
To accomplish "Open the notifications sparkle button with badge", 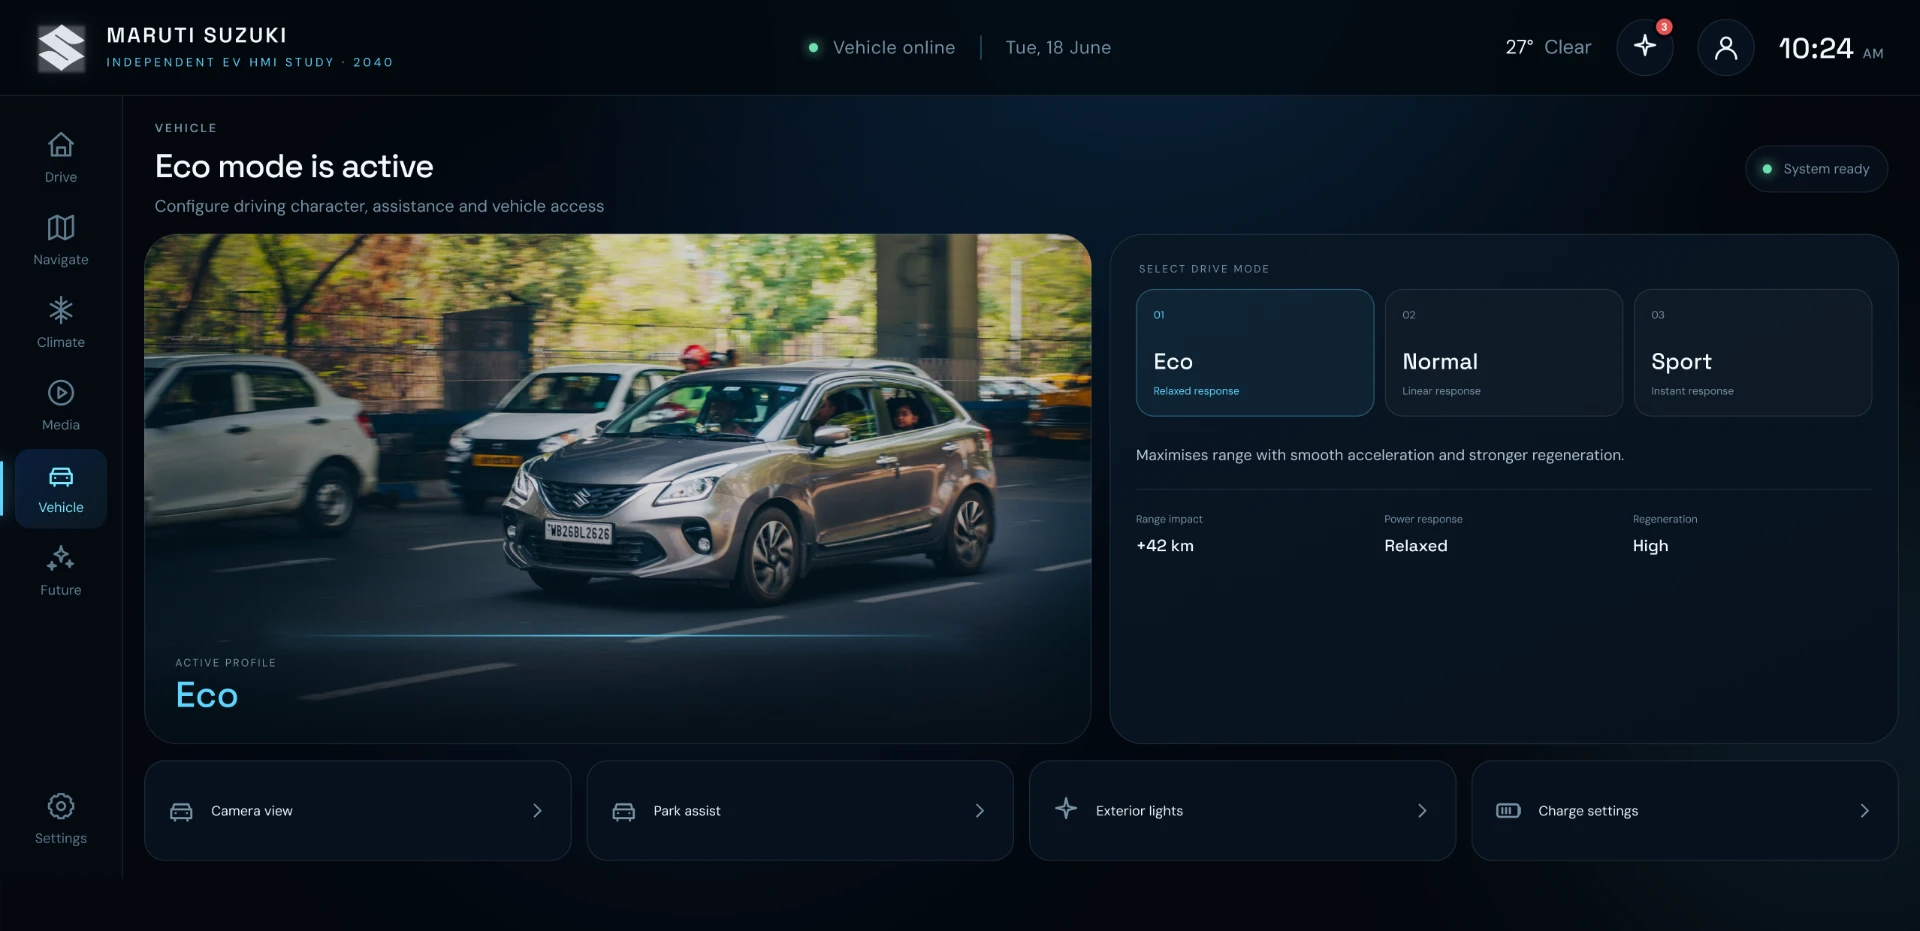I will pos(1645,47).
